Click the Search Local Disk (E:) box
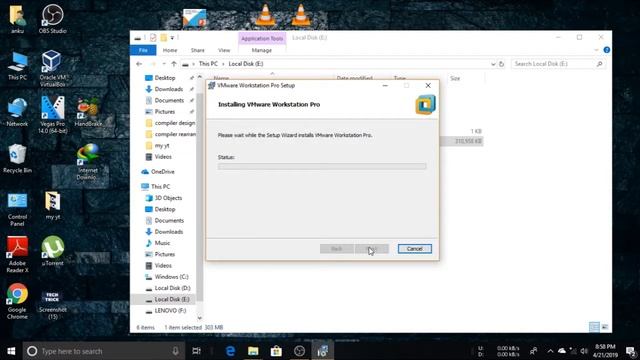This screenshot has height=360, width=640. tap(558, 64)
